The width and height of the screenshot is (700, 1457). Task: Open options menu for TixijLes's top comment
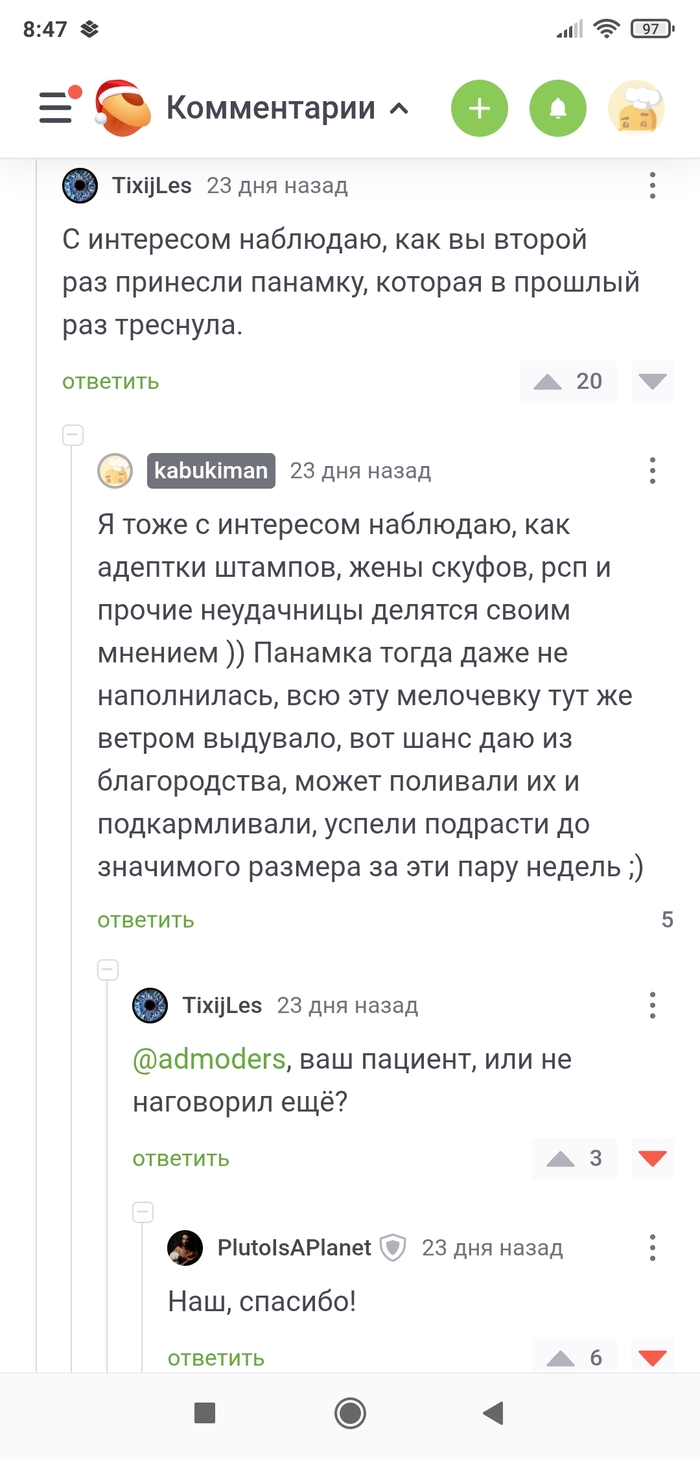(x=652, y=185)
